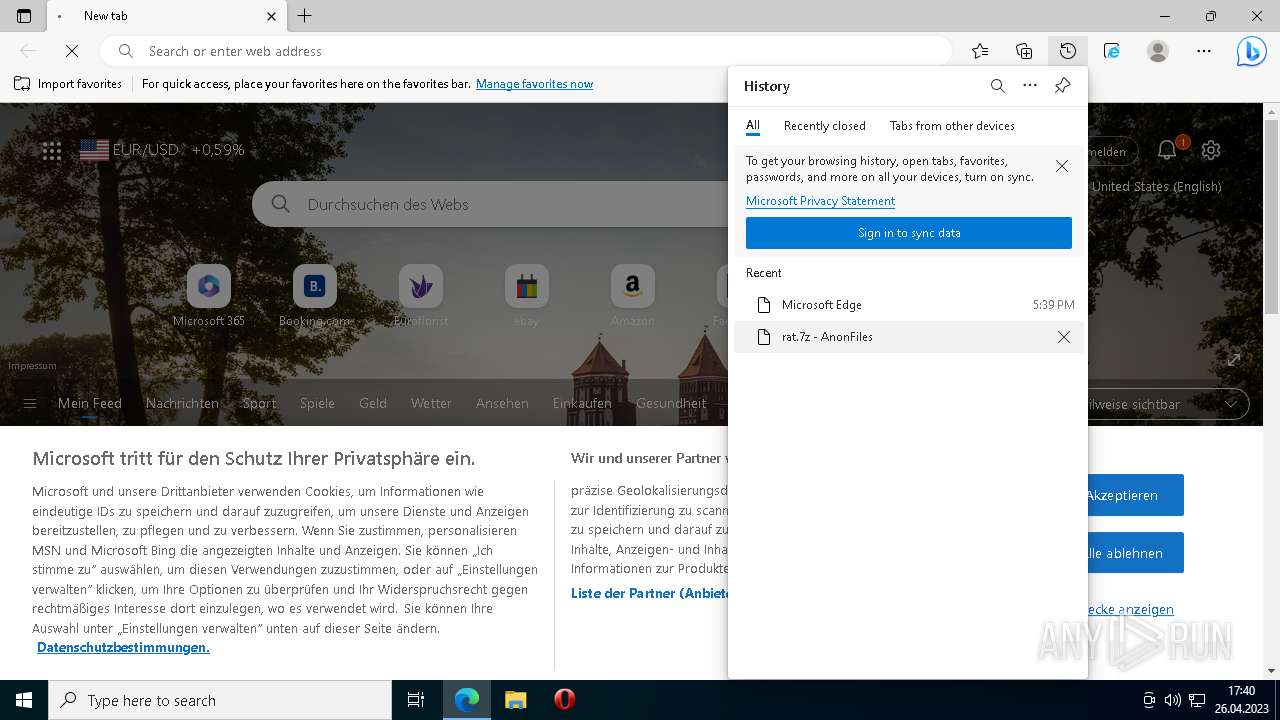1280x720 pixels.
Task: Open the Euroflorist quick link
Action: pos(421,296)
